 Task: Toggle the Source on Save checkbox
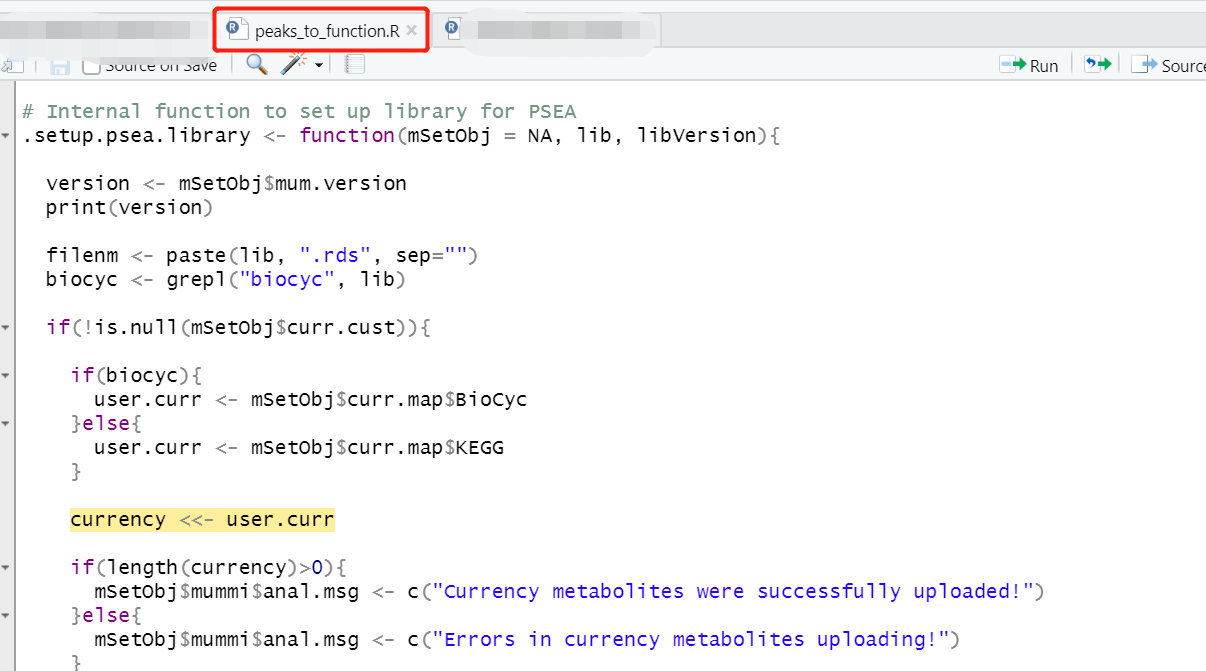[x=91, y=66]
